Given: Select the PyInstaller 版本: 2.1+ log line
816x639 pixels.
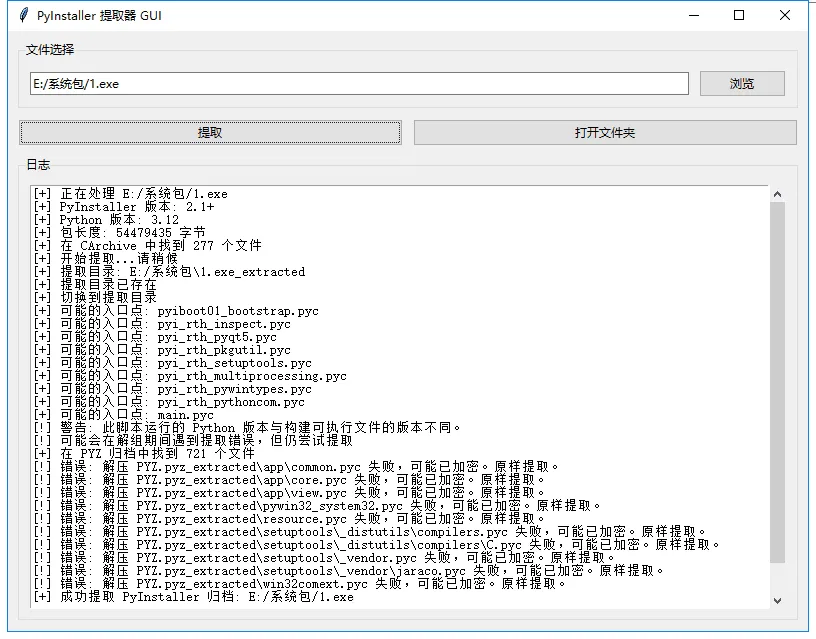Looking at the screenshot, I should [x=124, y=207].
